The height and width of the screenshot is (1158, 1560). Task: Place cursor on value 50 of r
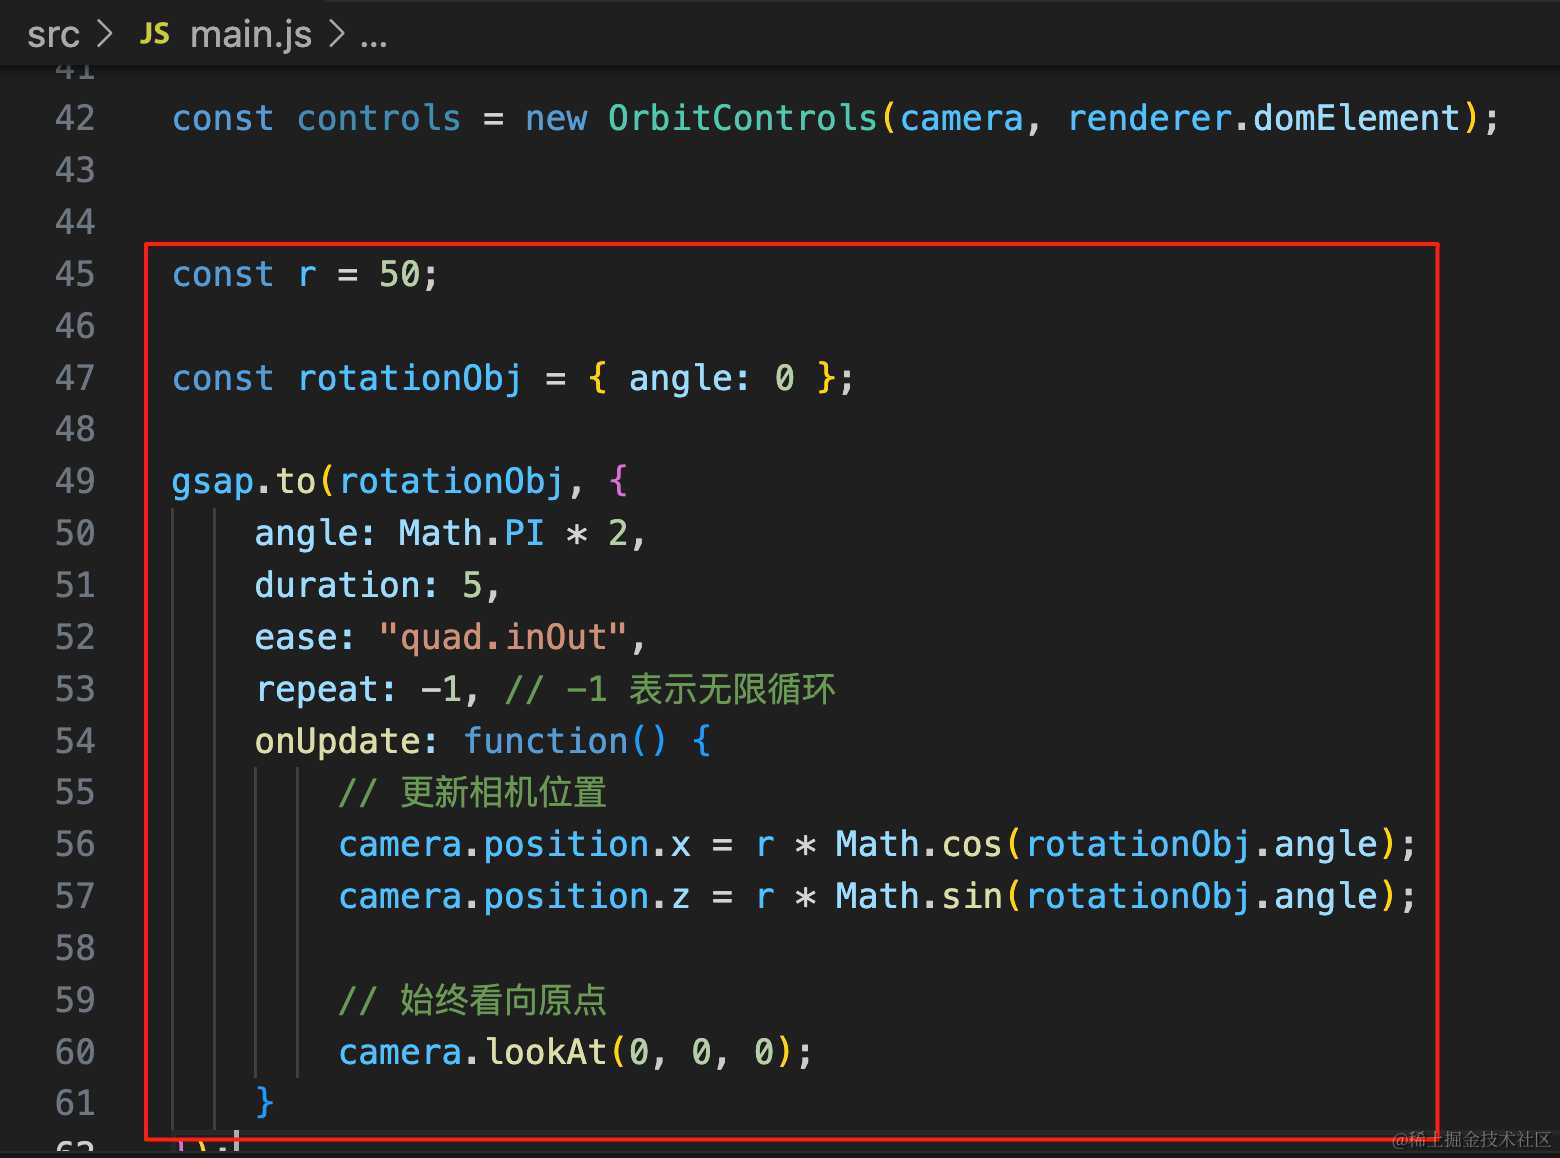click(x=400, y=274)
